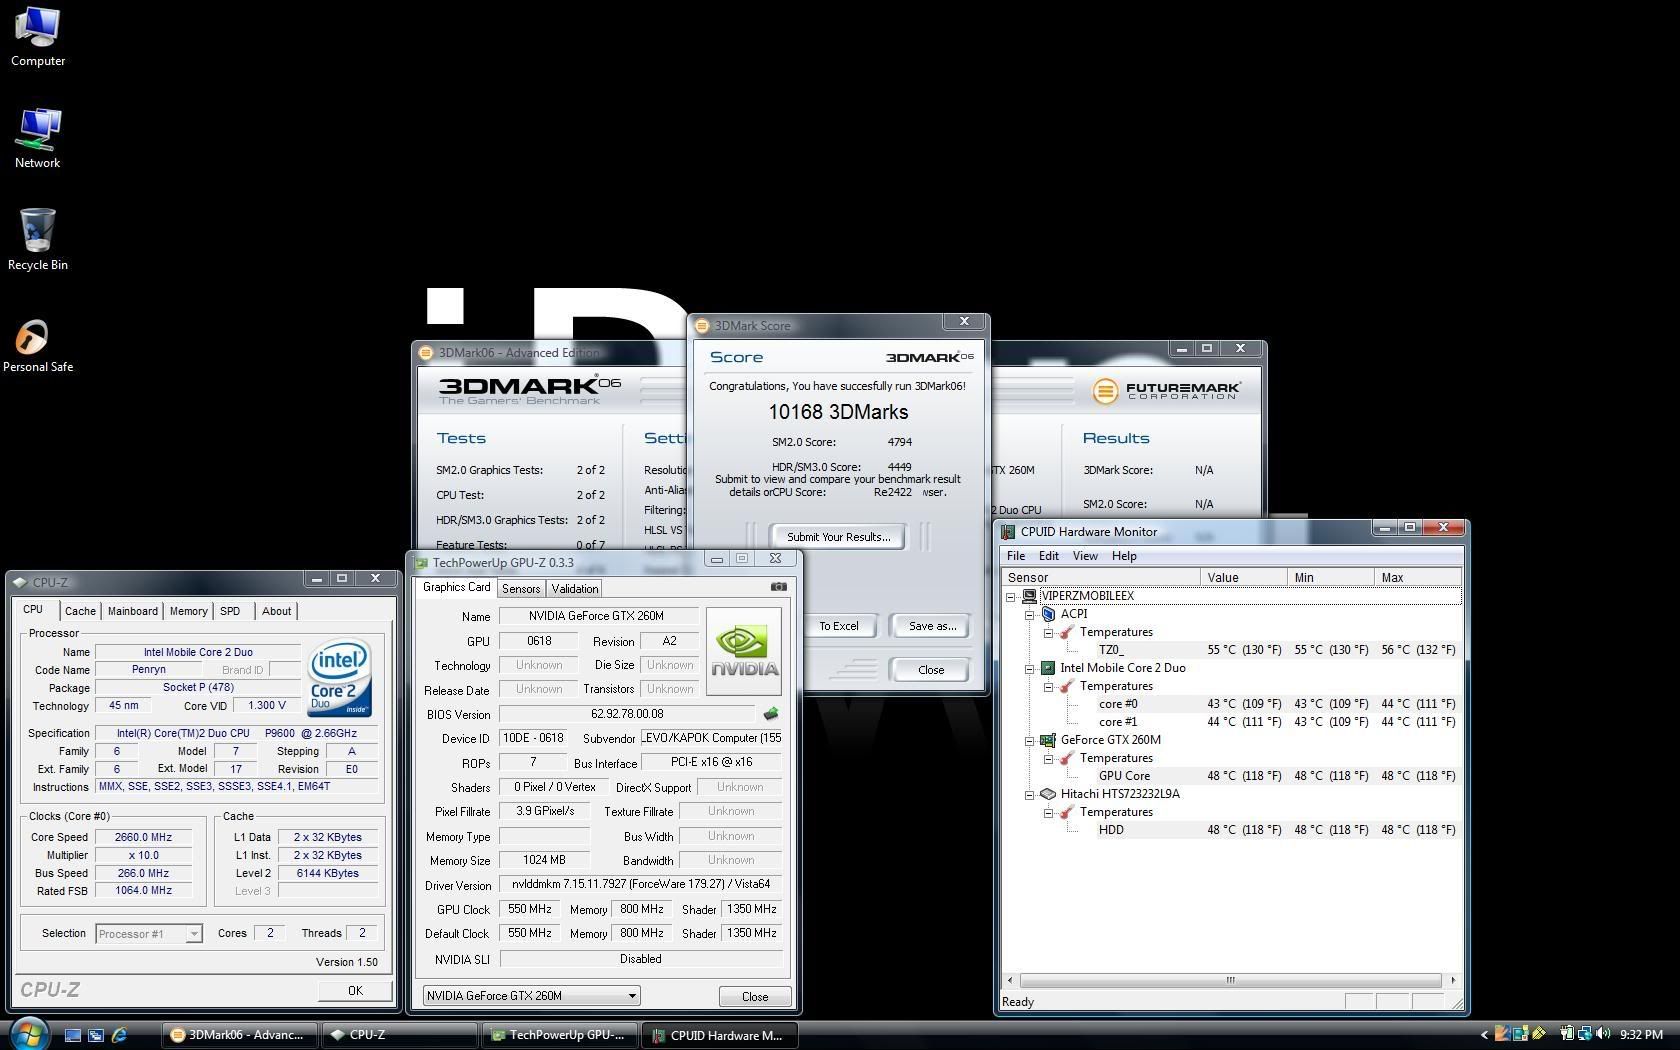1680x1050 pixels.
Task: Select the GeForce GTX 260M card icon in HWMonitor
Action: click(1048, 740)
